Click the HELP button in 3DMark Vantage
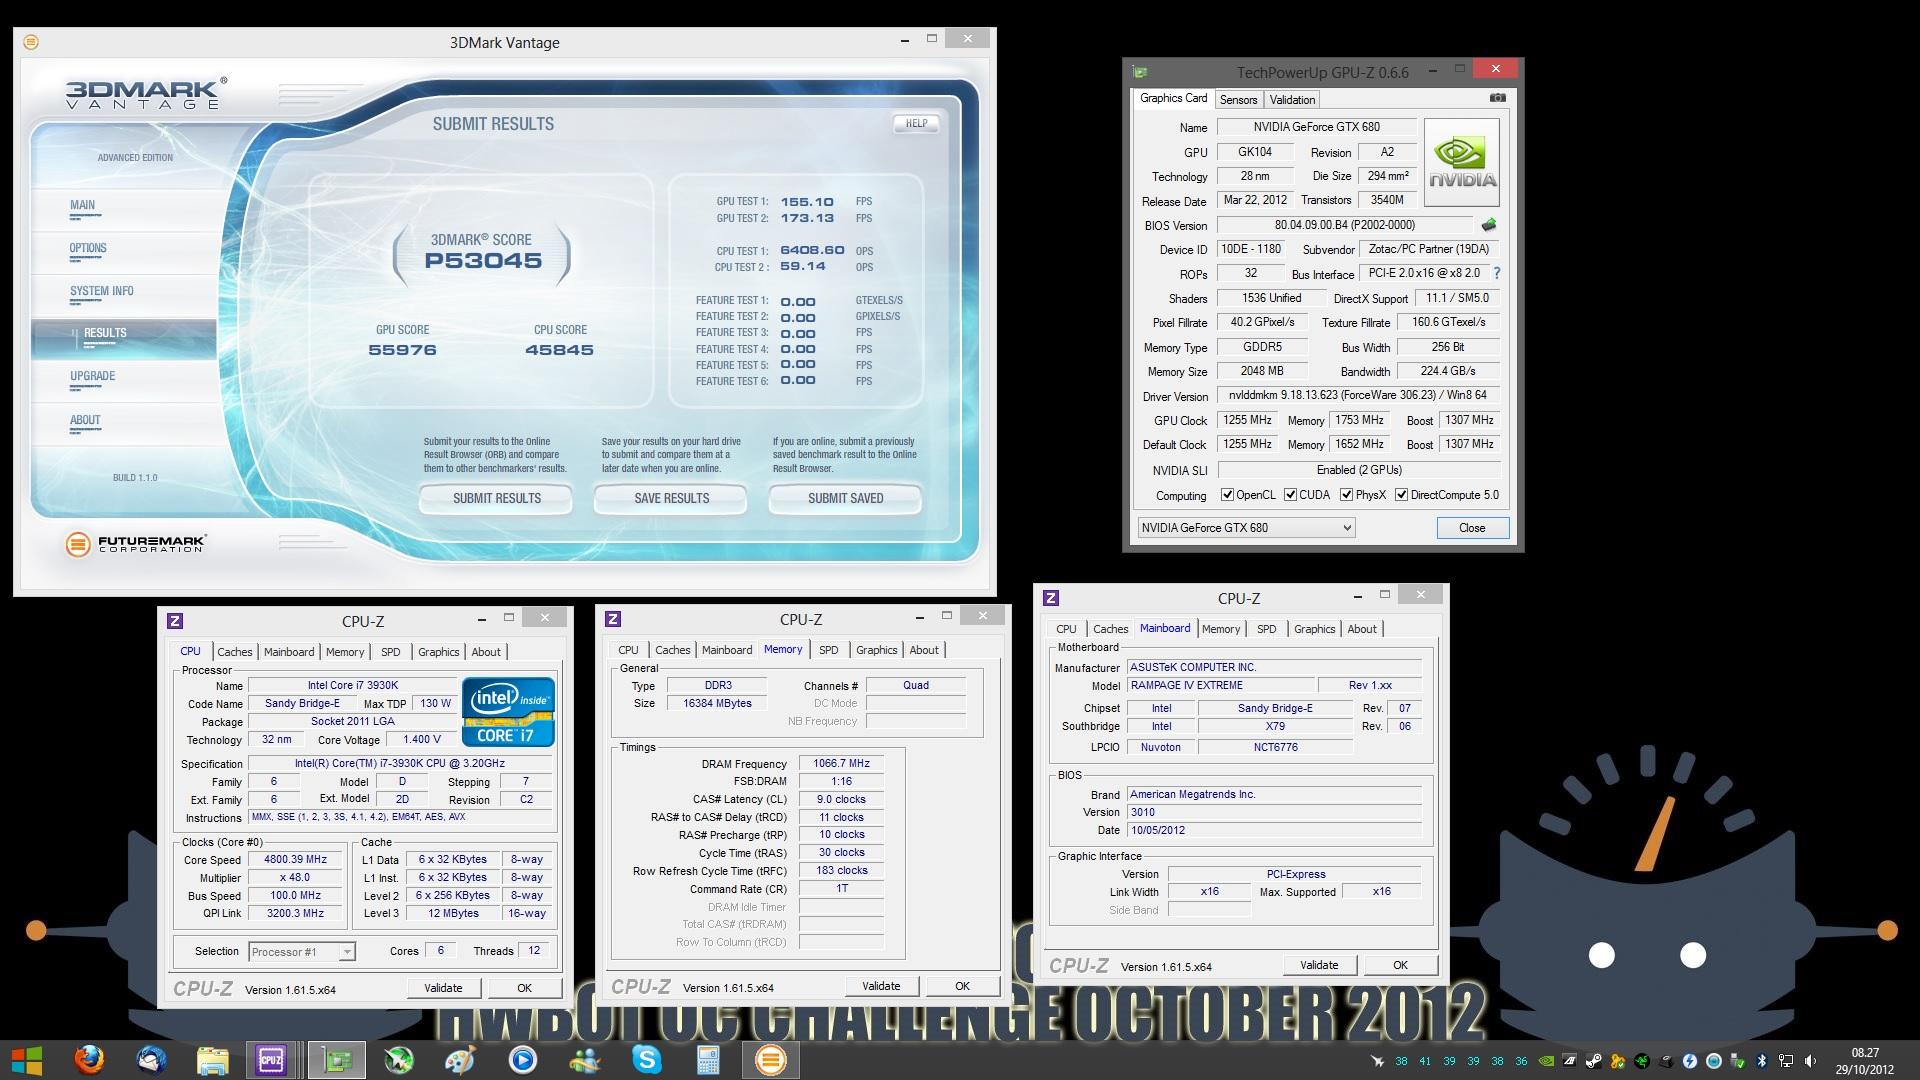The image size is (1920, 1080). click(916, 123)
